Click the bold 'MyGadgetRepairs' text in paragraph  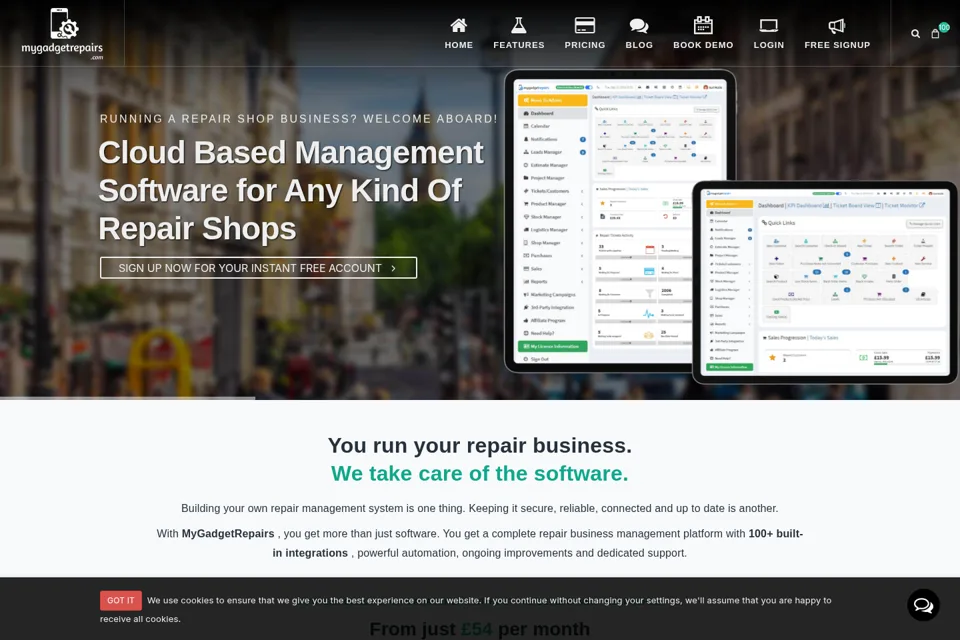pos(228,533)
